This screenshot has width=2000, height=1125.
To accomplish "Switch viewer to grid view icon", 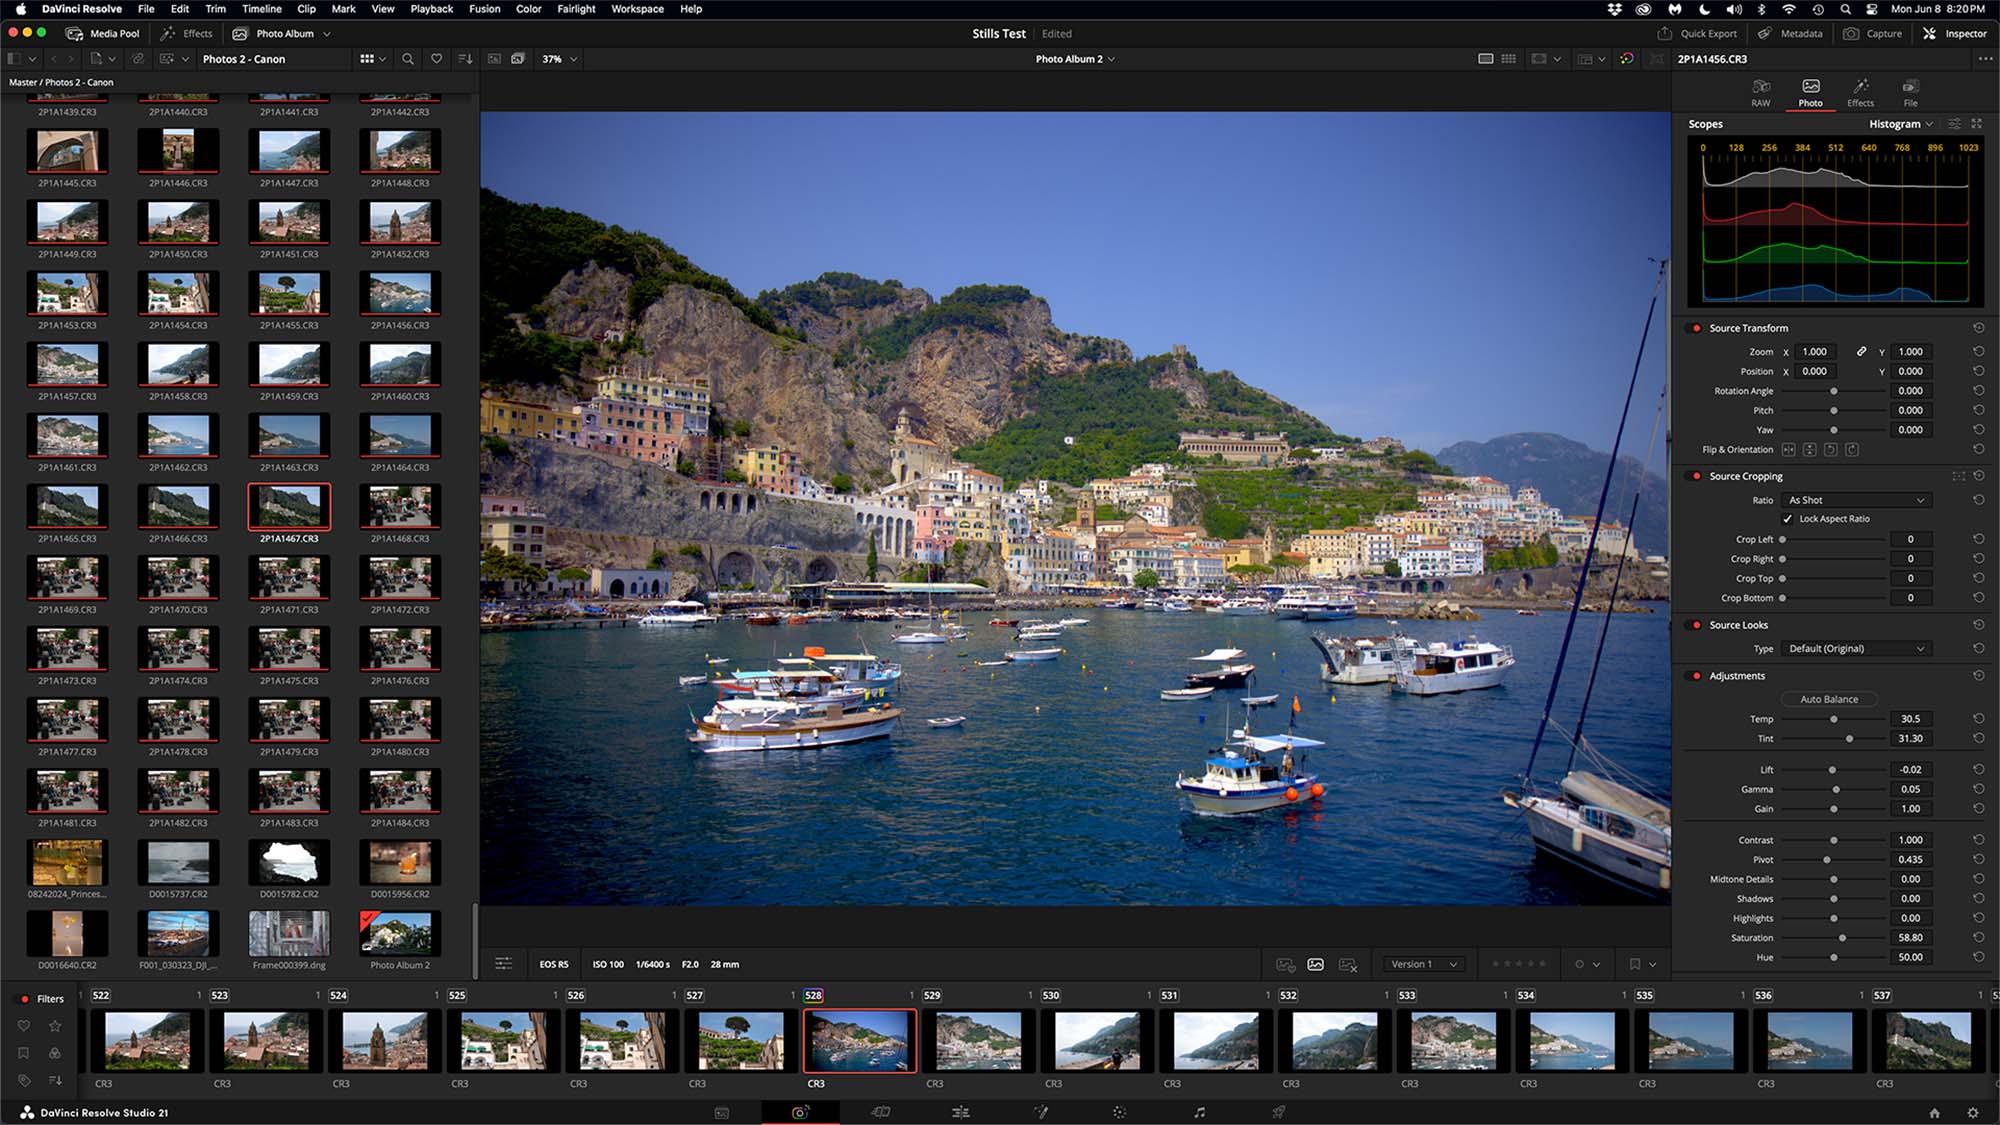I will [1509, 59].
